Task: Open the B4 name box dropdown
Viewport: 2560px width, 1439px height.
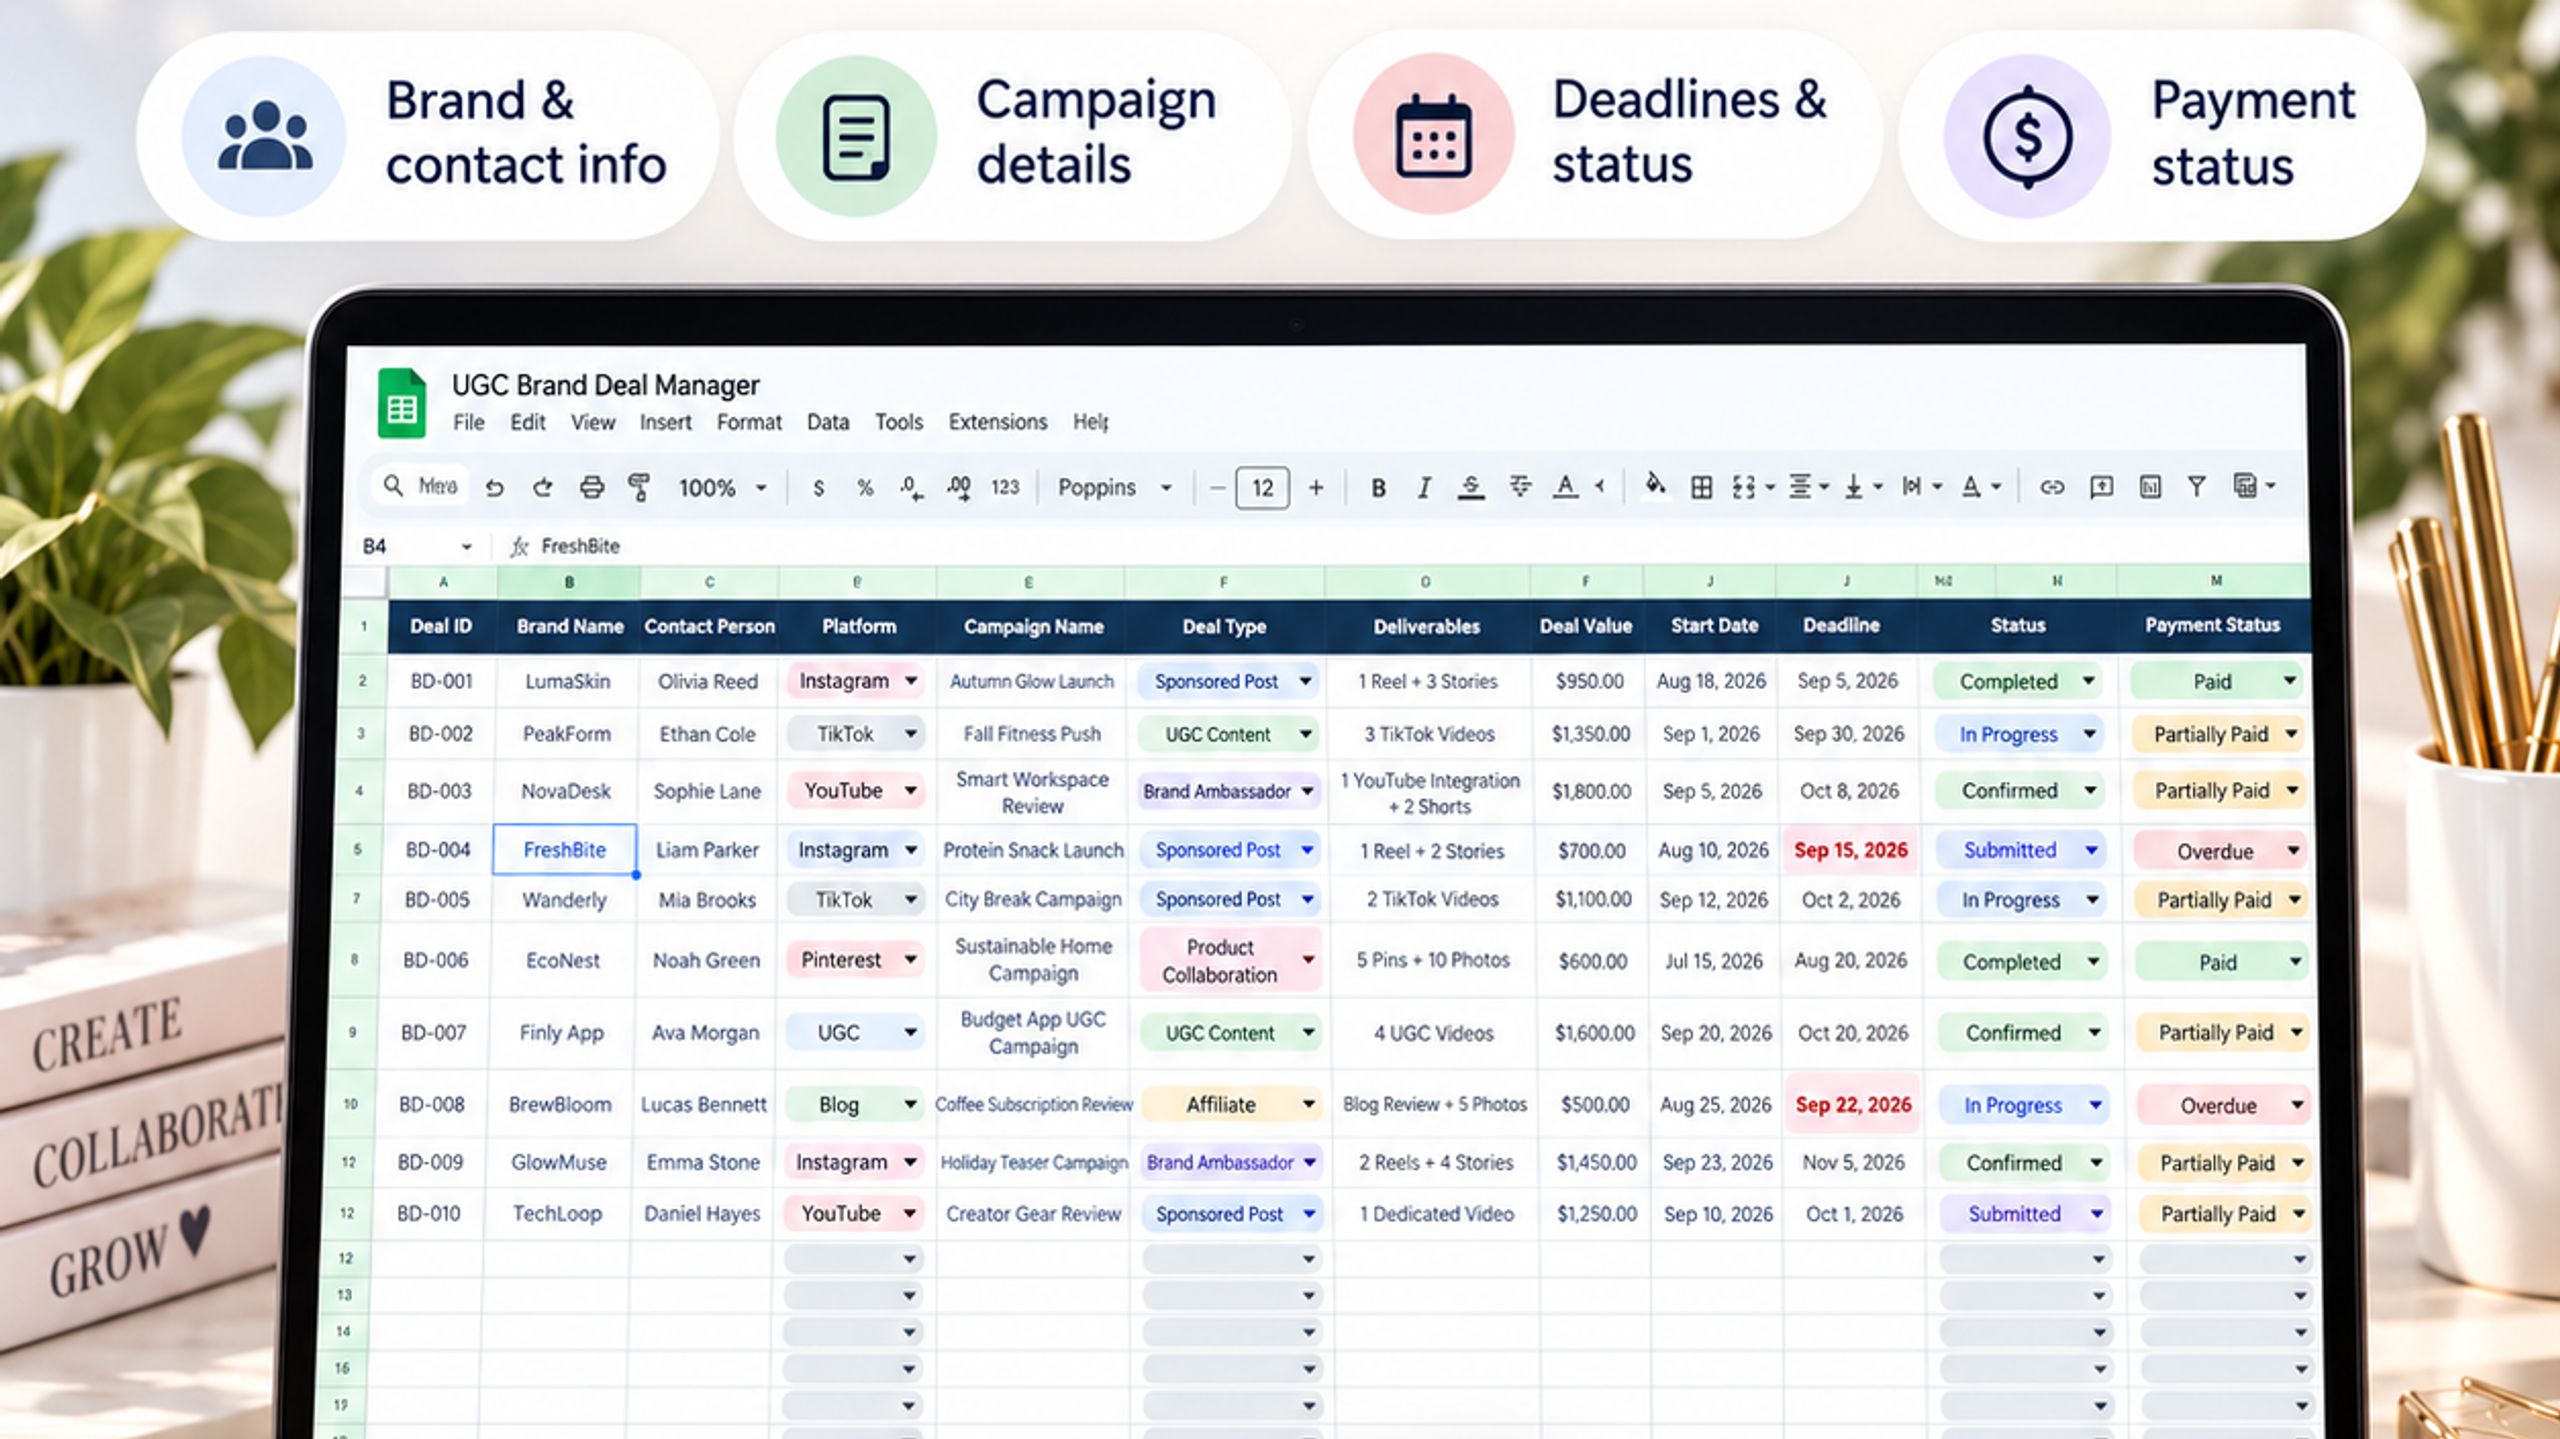Action: pos(466,547)
